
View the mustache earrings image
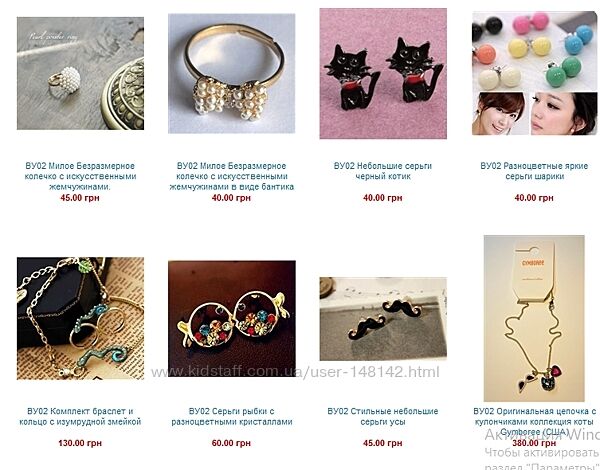pyautogui.click(x=383, y=319)
